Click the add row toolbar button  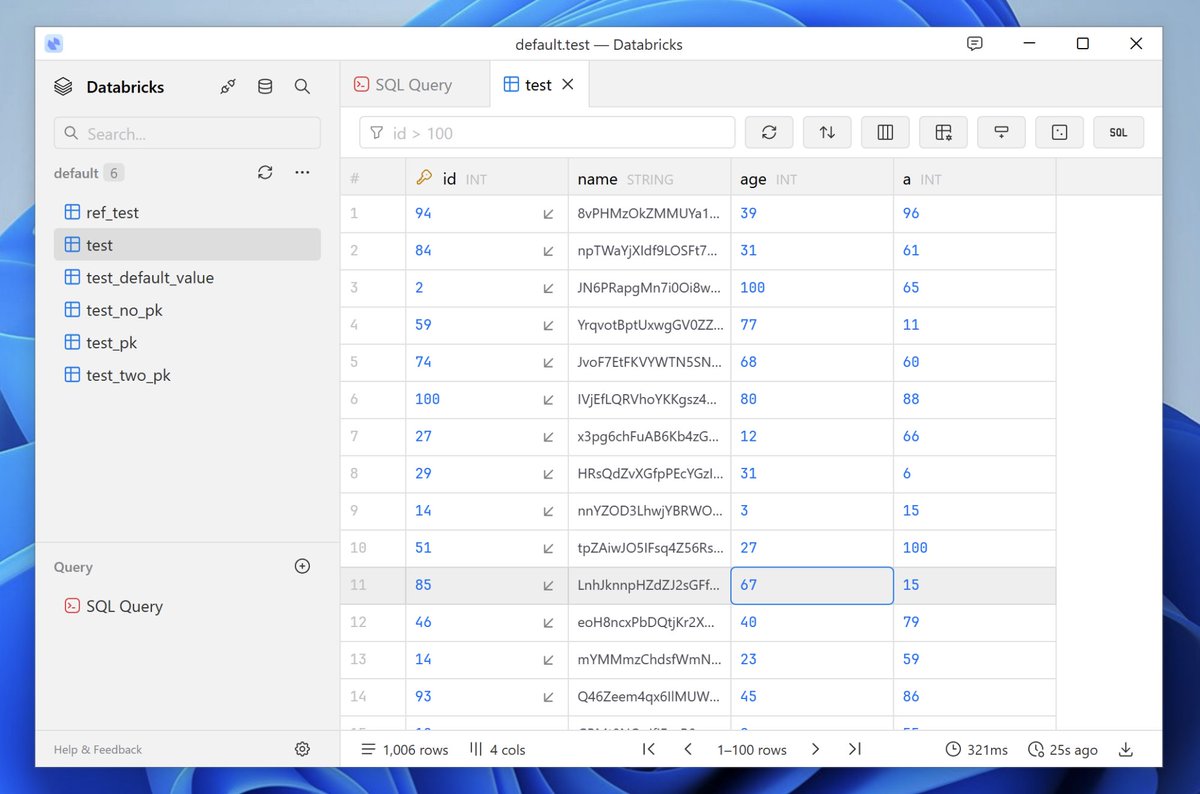(x=1002, y=132)
